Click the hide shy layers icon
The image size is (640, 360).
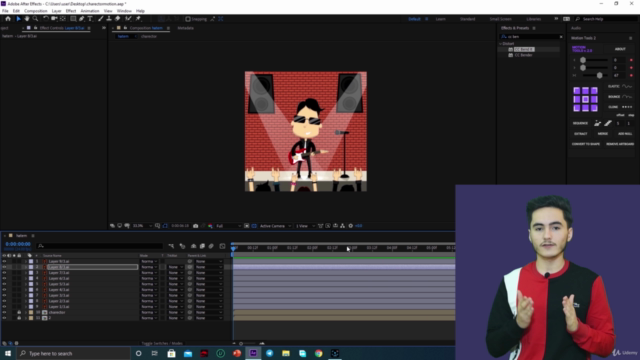[x=193, y=246]
